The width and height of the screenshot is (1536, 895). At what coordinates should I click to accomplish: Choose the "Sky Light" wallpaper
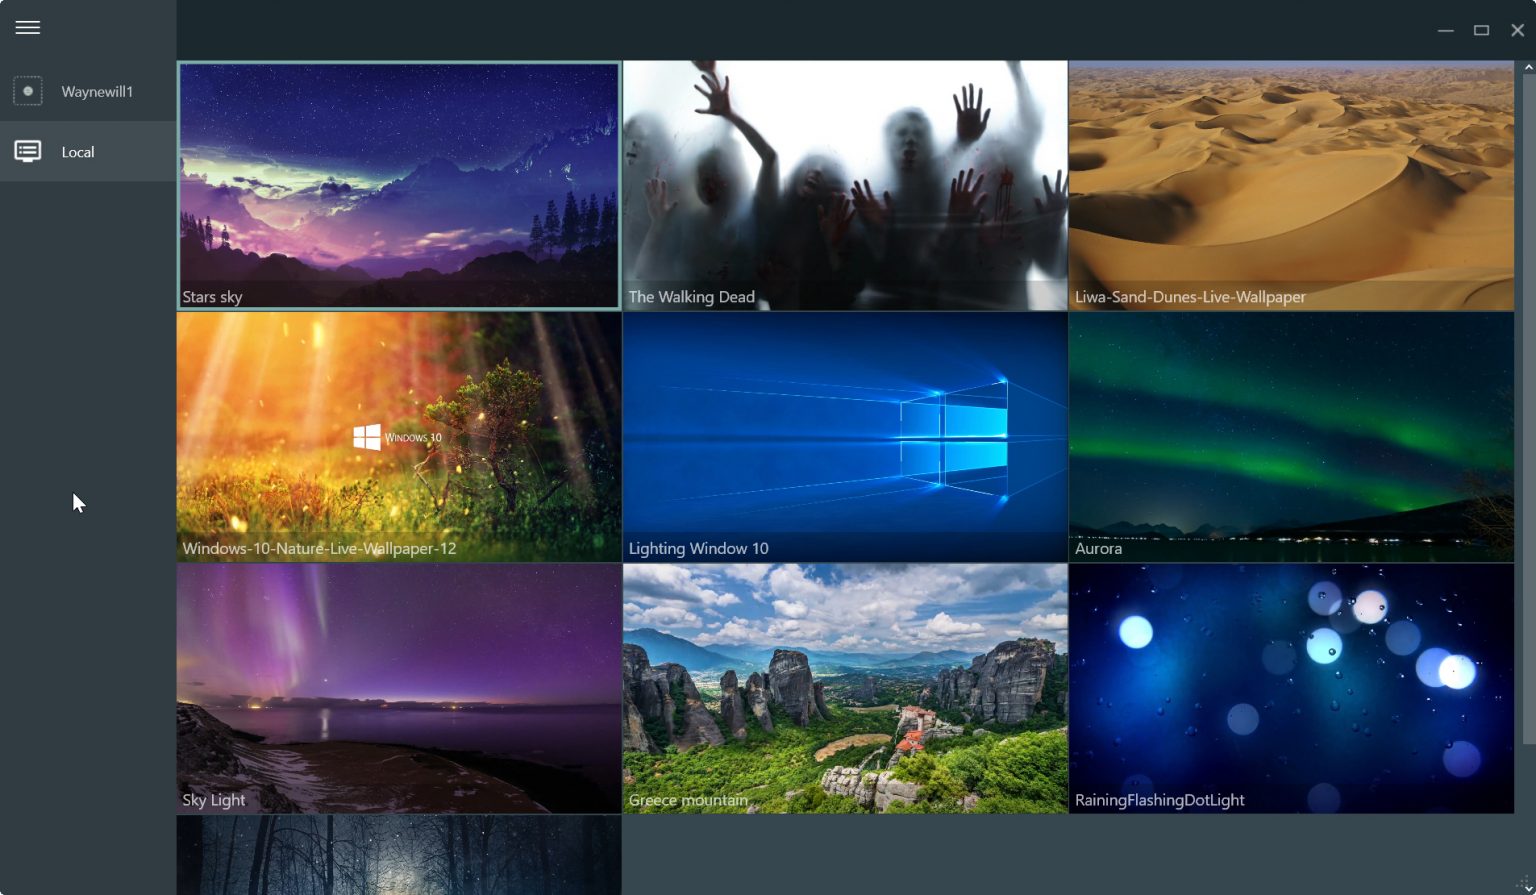(398, 688)
